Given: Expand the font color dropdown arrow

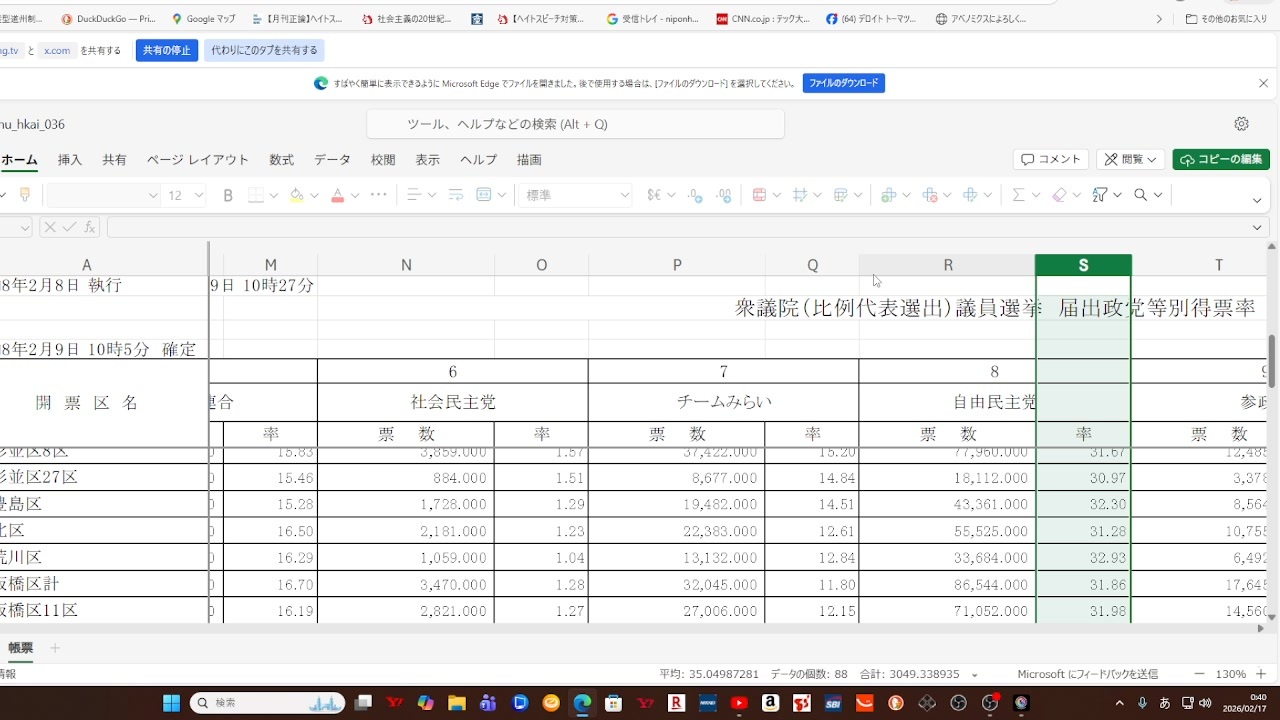Looking at the screenshot, I should (x=356, y=195).
